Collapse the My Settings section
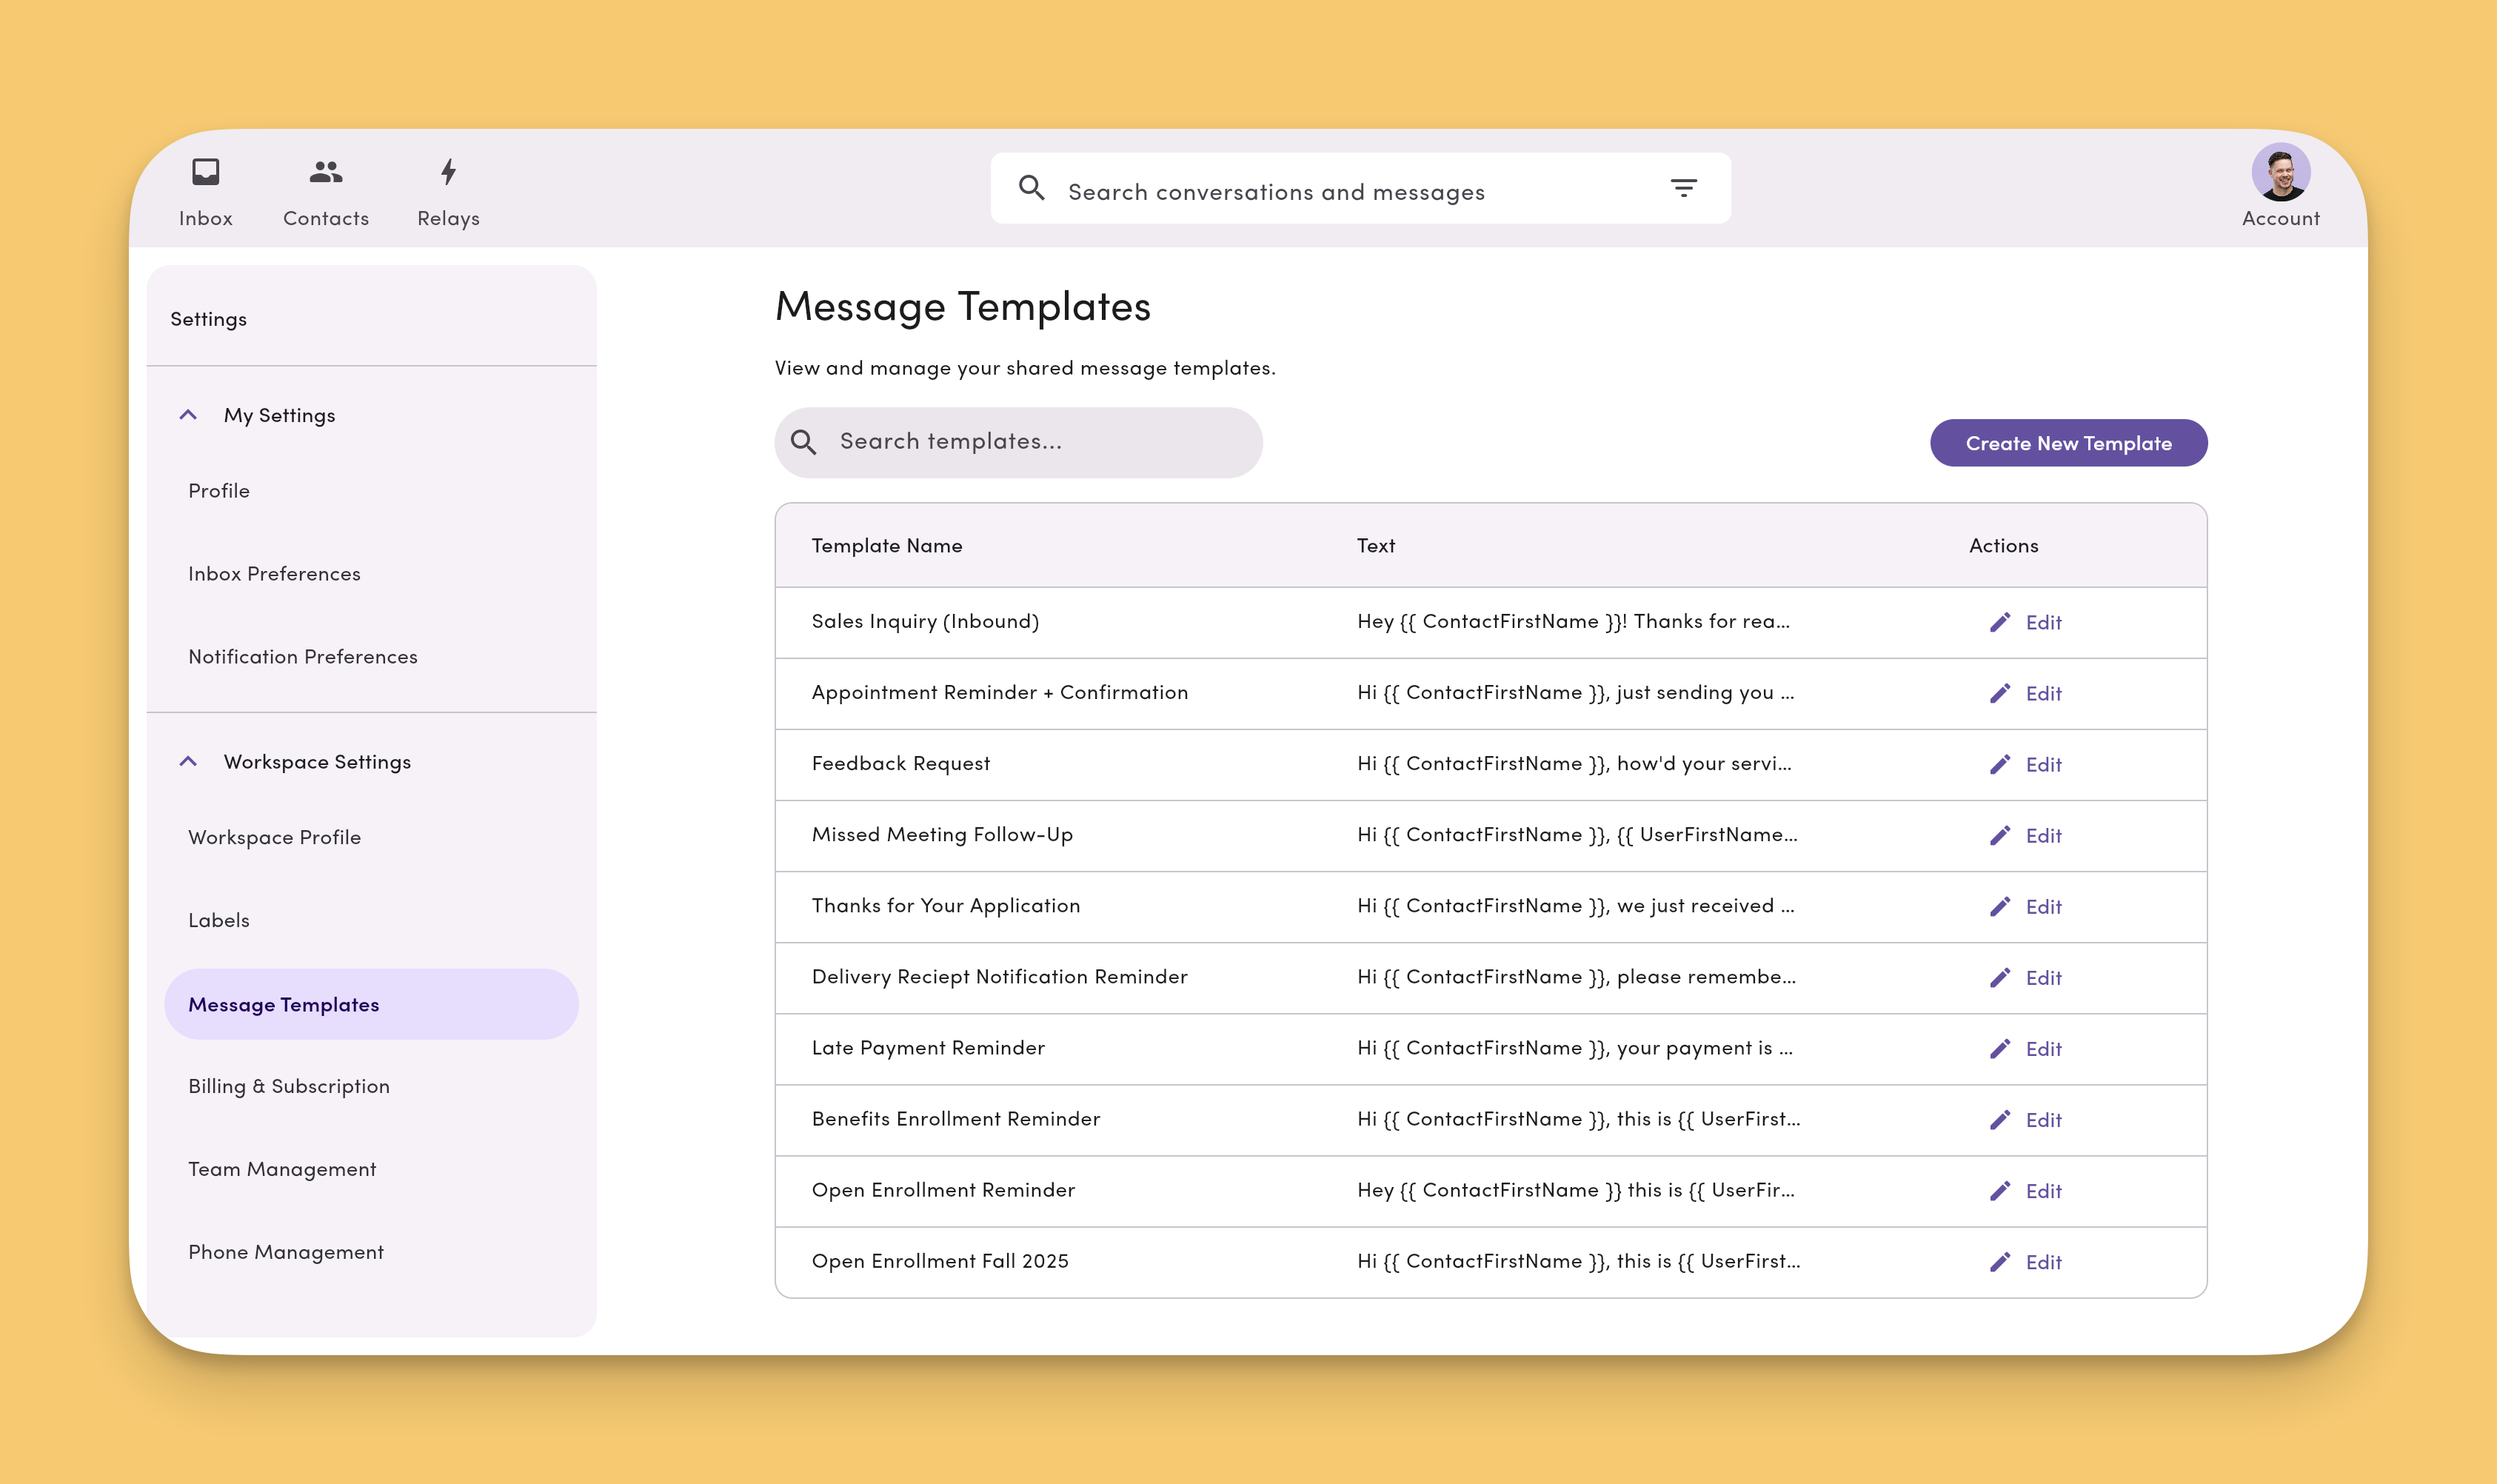The width and height of the screenshot is (2497, 1484). [x=189, y=414]
